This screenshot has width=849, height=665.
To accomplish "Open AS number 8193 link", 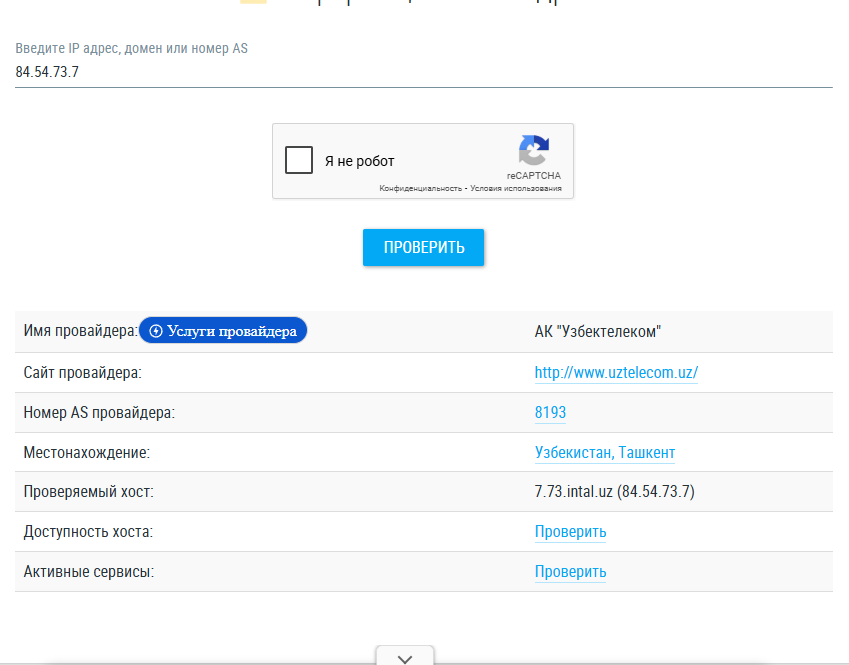I will tap(550, 413).
